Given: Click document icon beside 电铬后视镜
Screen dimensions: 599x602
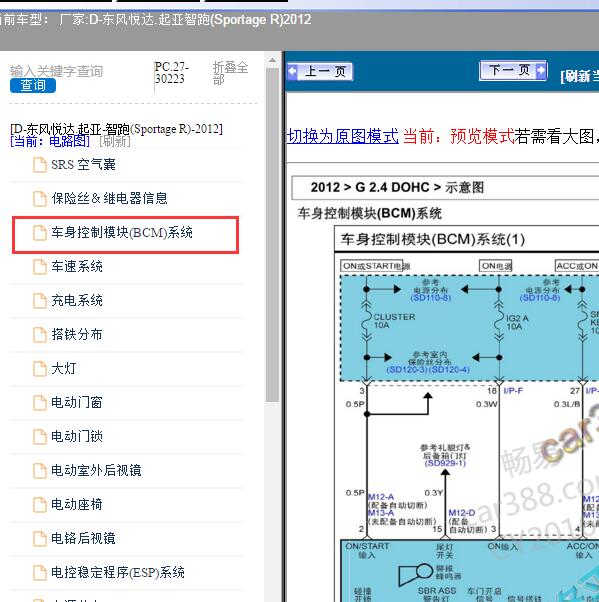Looking at the screenshot, I should (40, 539).
